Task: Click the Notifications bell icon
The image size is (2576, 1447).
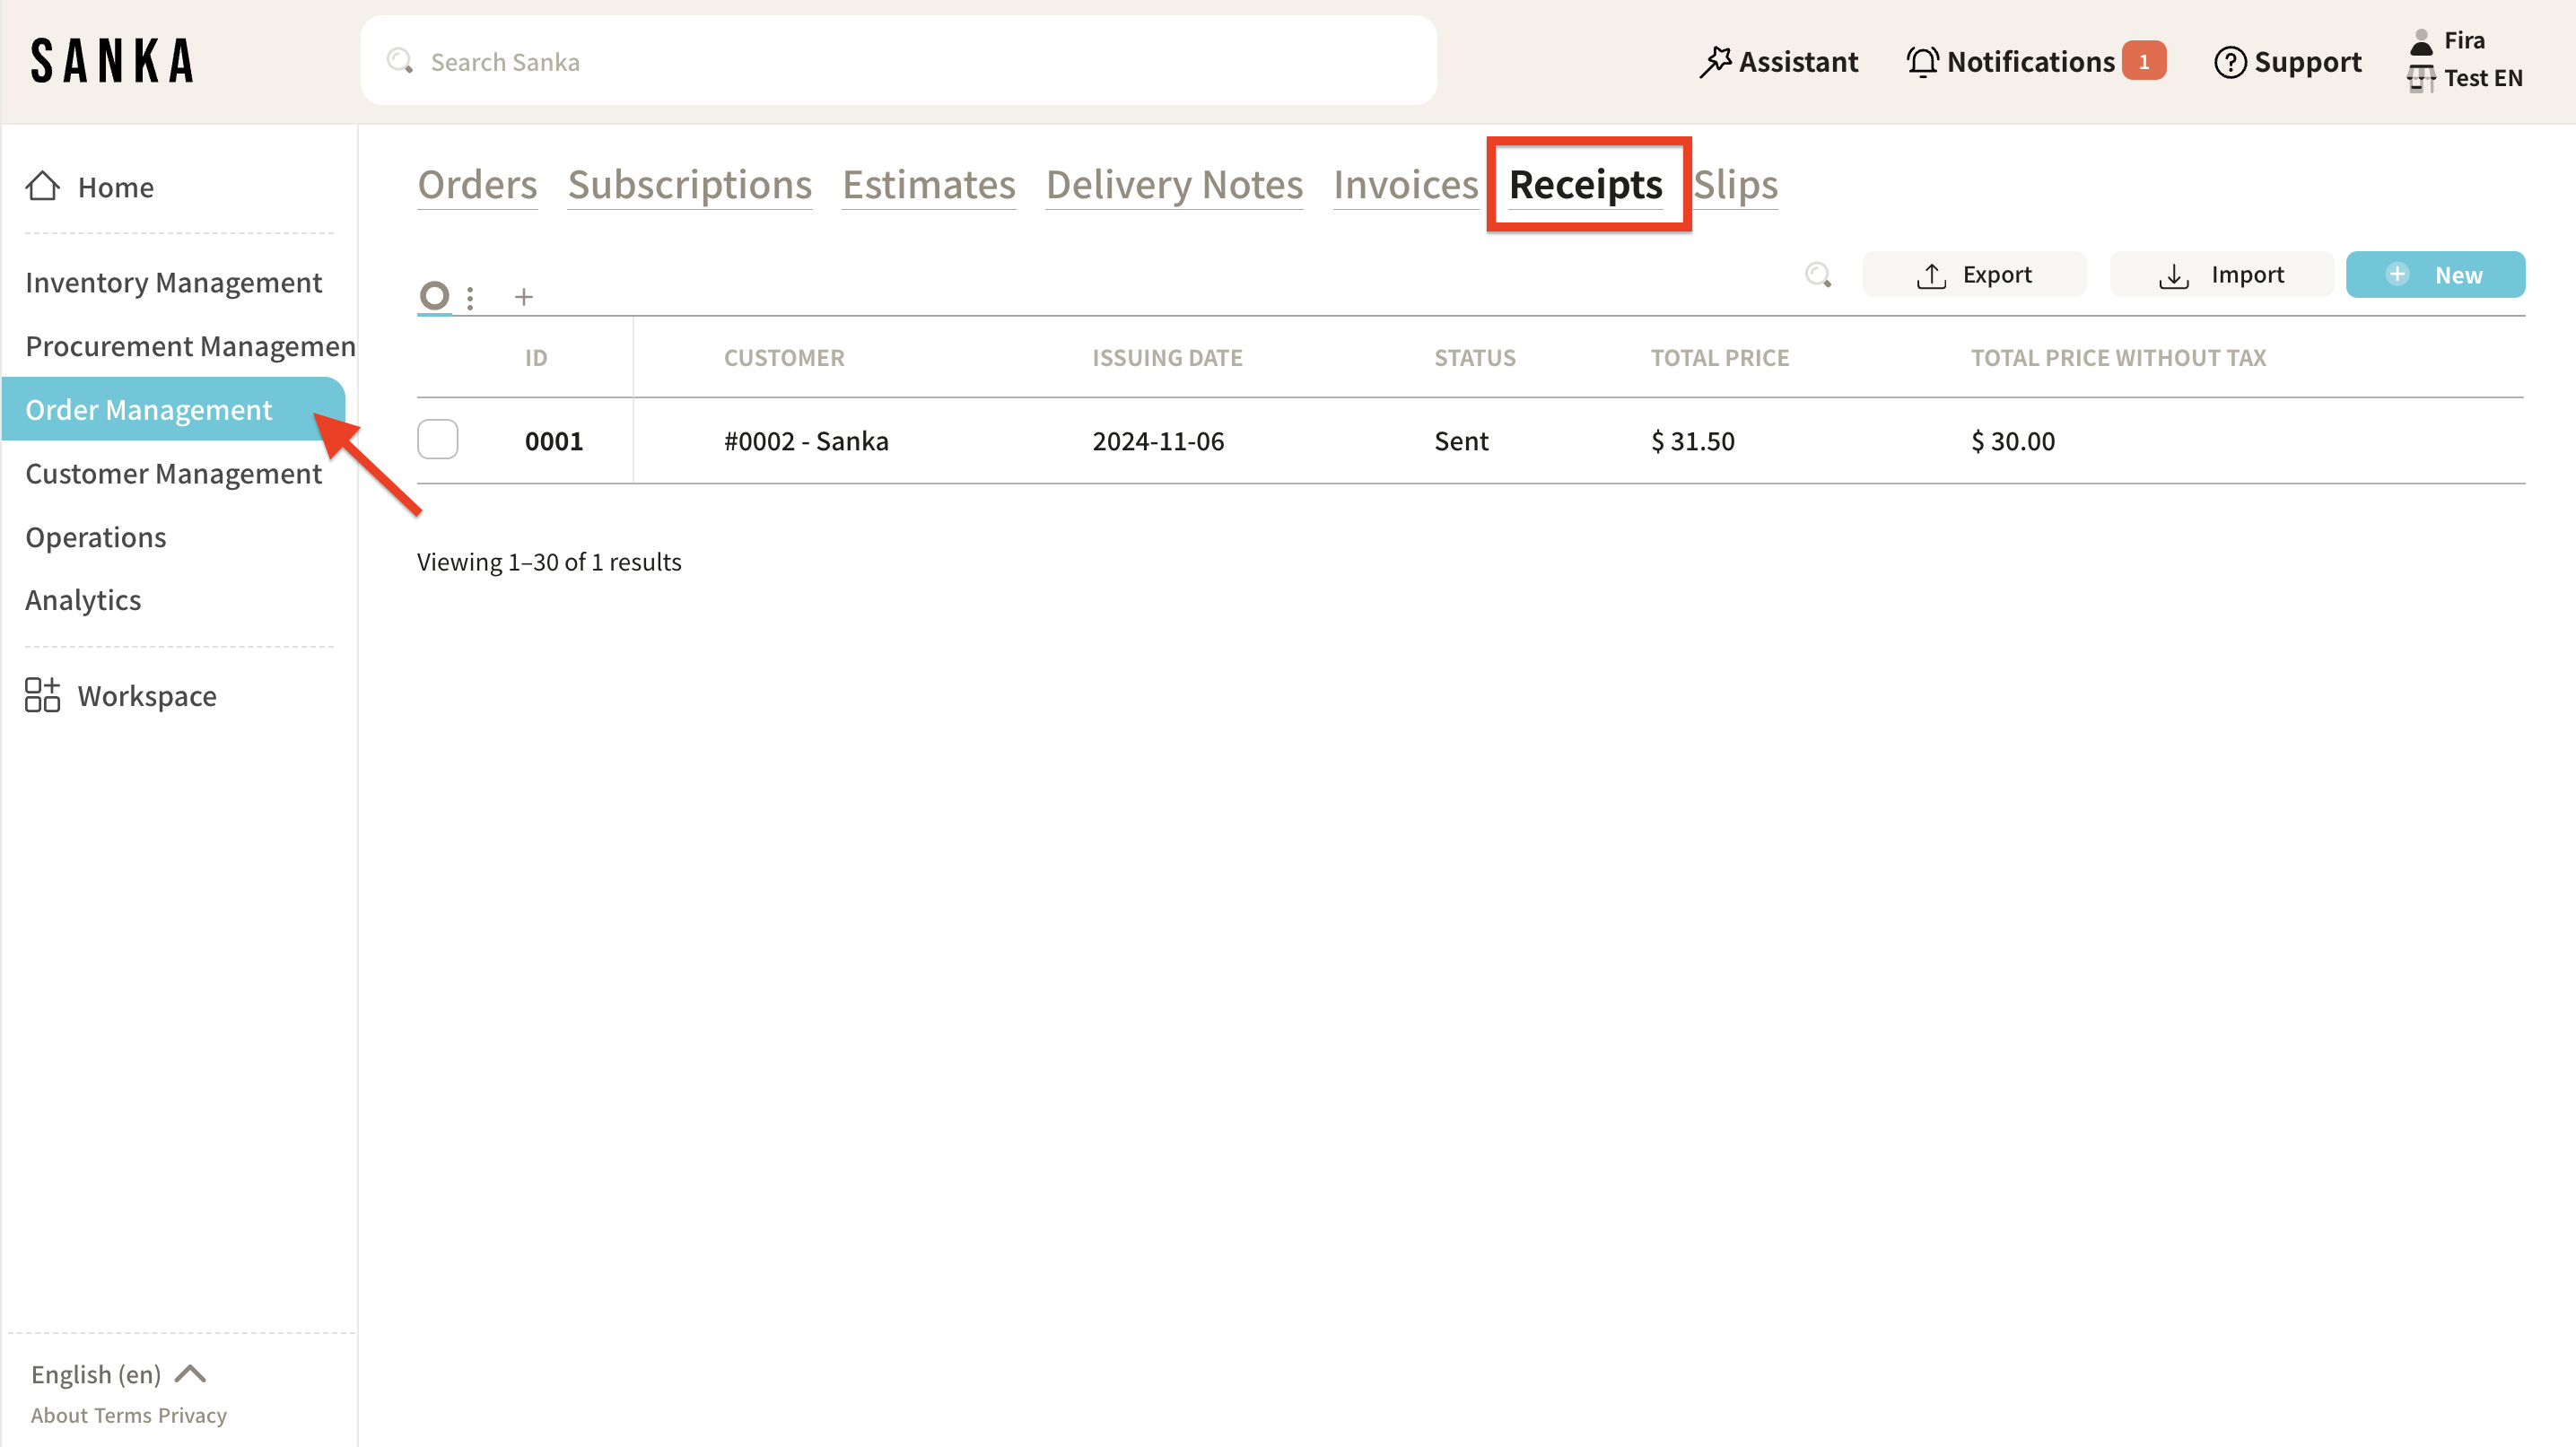Action: tap(1922, 62)
